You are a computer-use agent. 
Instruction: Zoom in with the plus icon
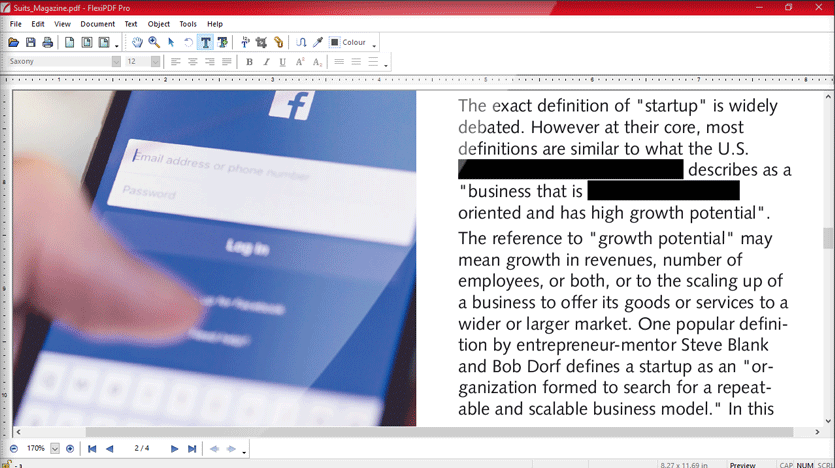70,449
